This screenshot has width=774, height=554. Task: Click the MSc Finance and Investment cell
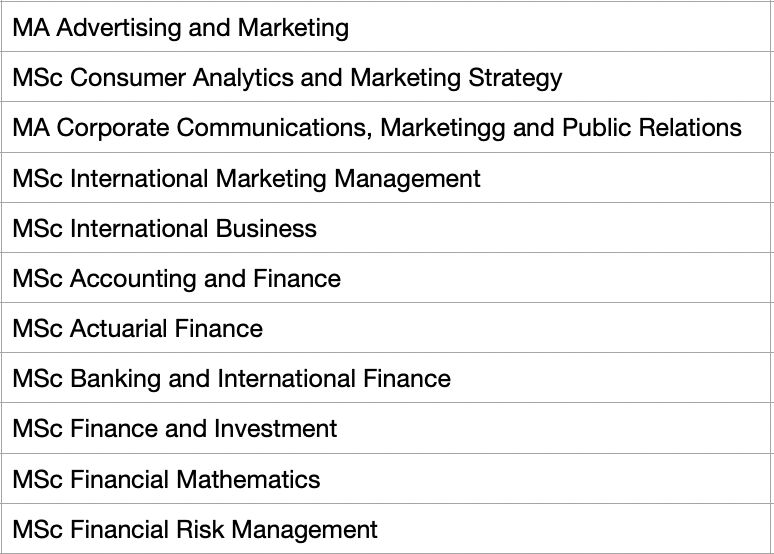pos(175,429)
